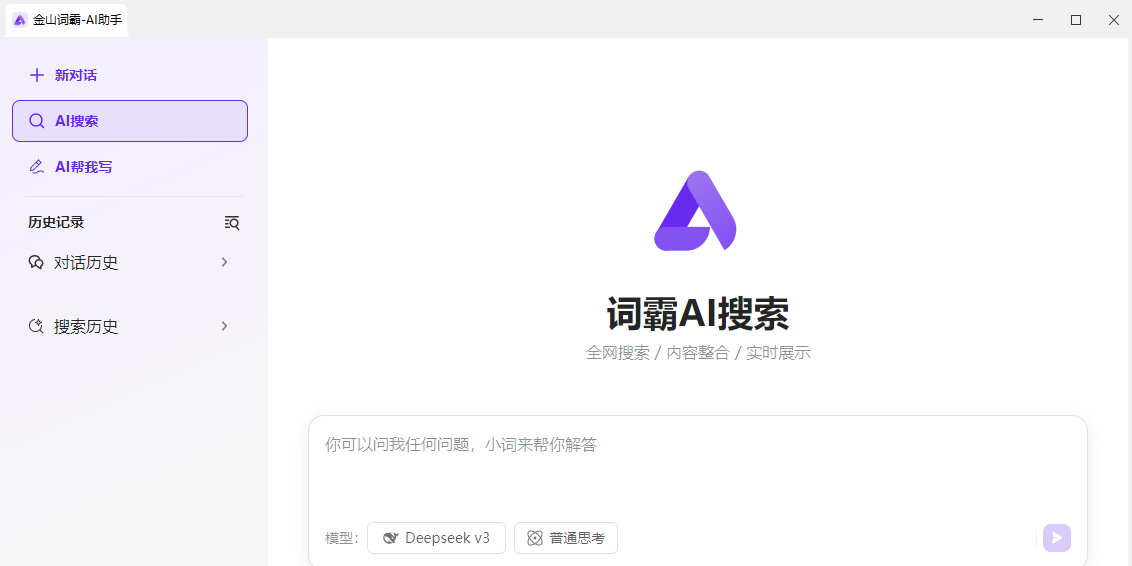
Task: Open the history search icon next to 历史记录
Action: (232, 222)
